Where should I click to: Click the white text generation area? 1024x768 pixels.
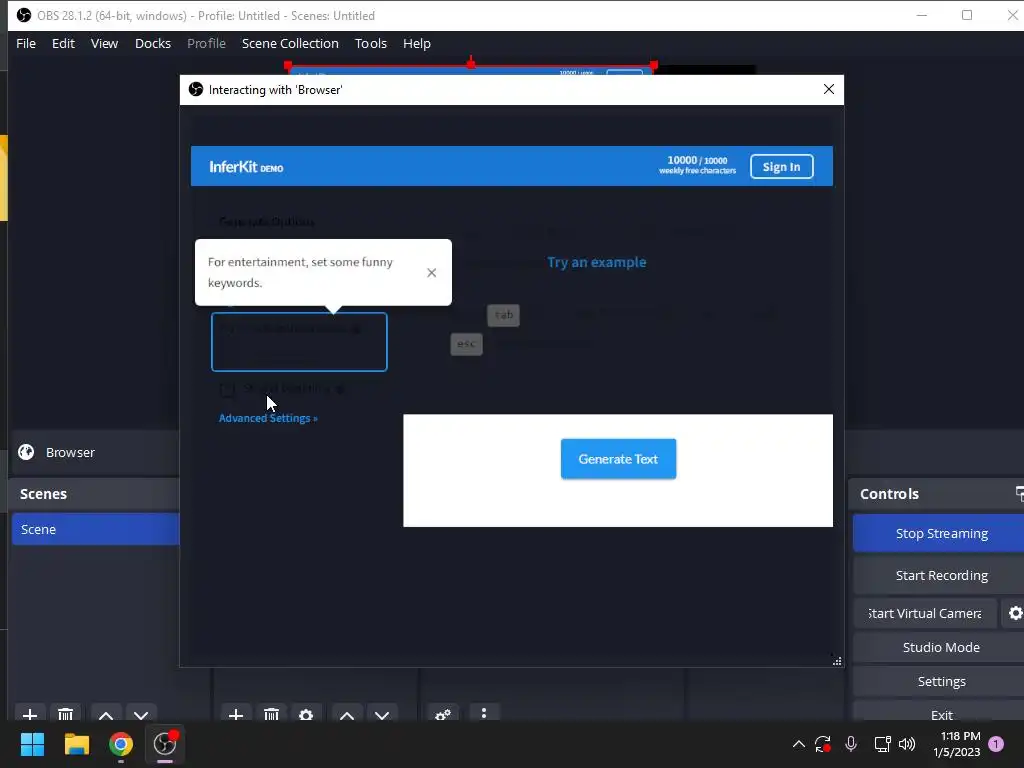[x=618, y=470]
